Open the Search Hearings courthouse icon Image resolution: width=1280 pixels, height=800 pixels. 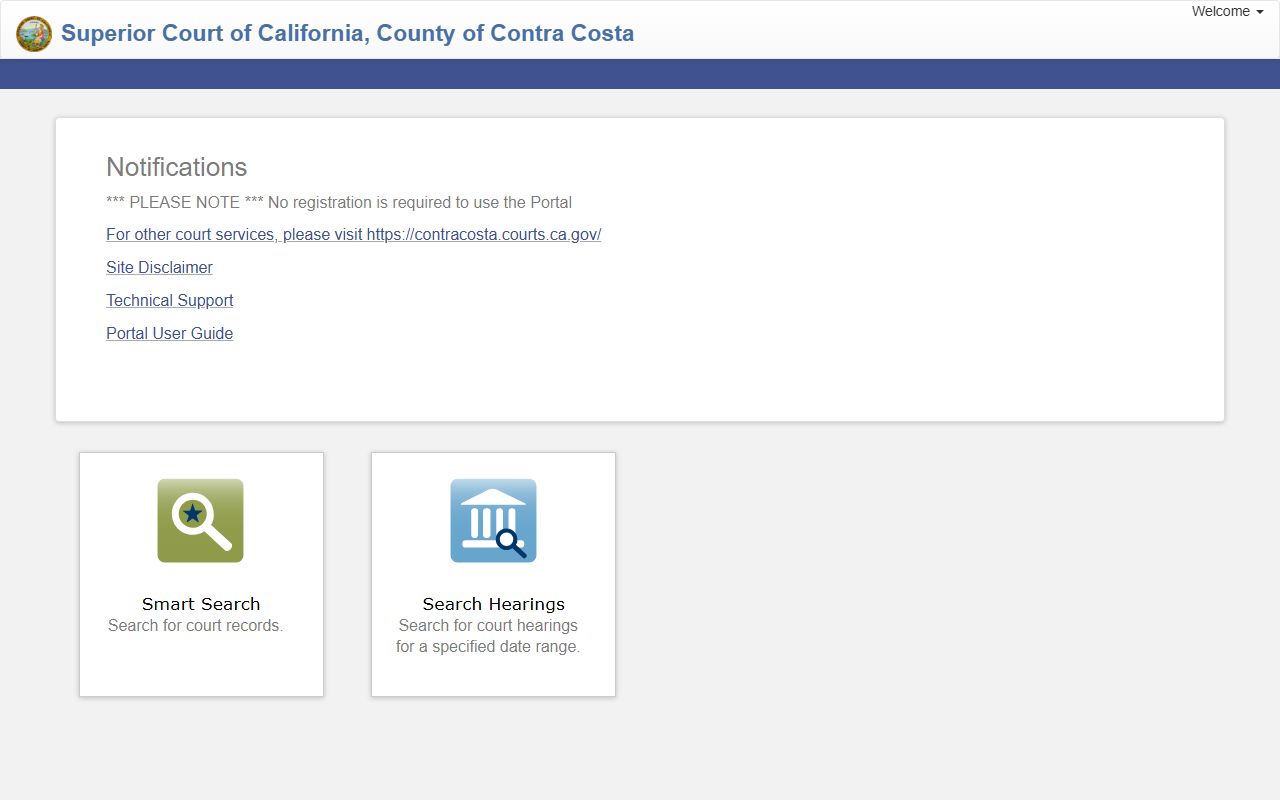pos(493,521)
